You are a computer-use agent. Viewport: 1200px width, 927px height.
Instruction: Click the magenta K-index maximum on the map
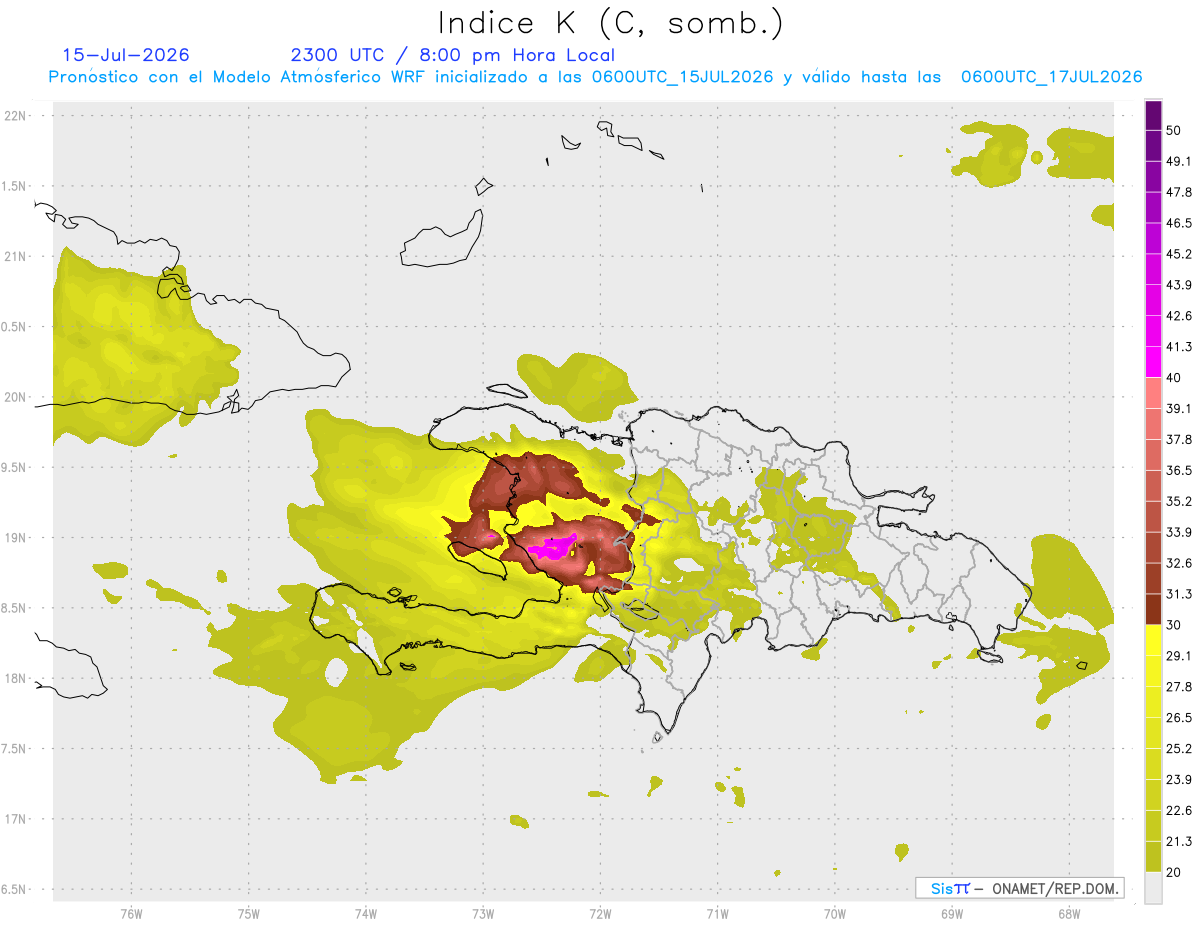coord(554,547)
